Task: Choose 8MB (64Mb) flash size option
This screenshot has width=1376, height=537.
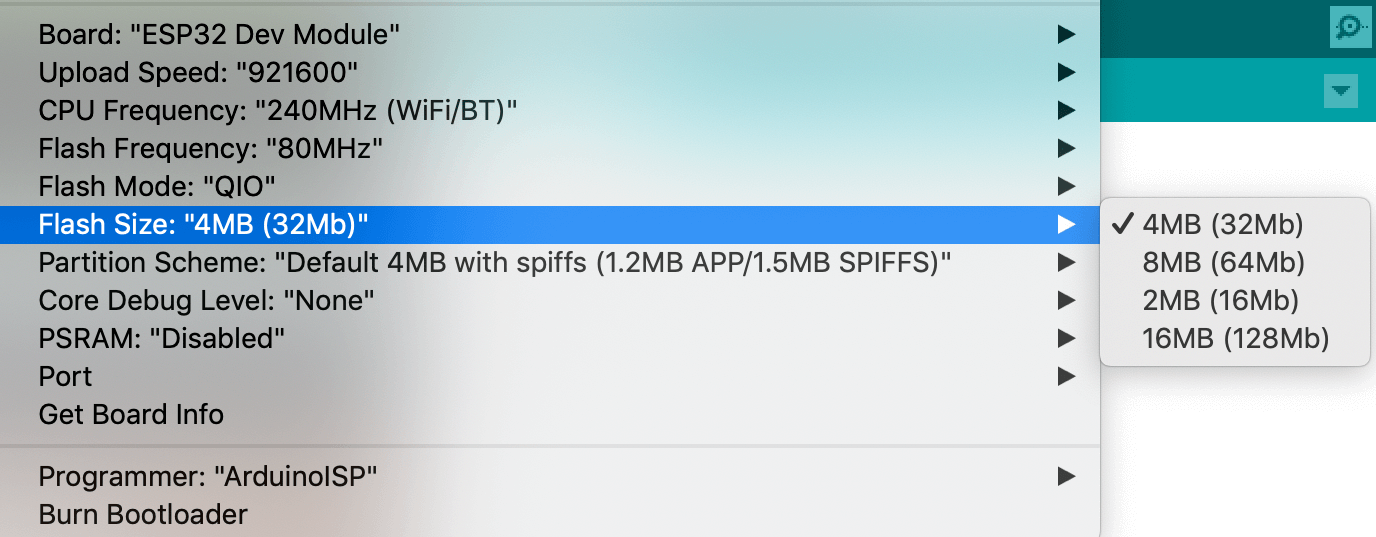Action: pos(1223,262)
